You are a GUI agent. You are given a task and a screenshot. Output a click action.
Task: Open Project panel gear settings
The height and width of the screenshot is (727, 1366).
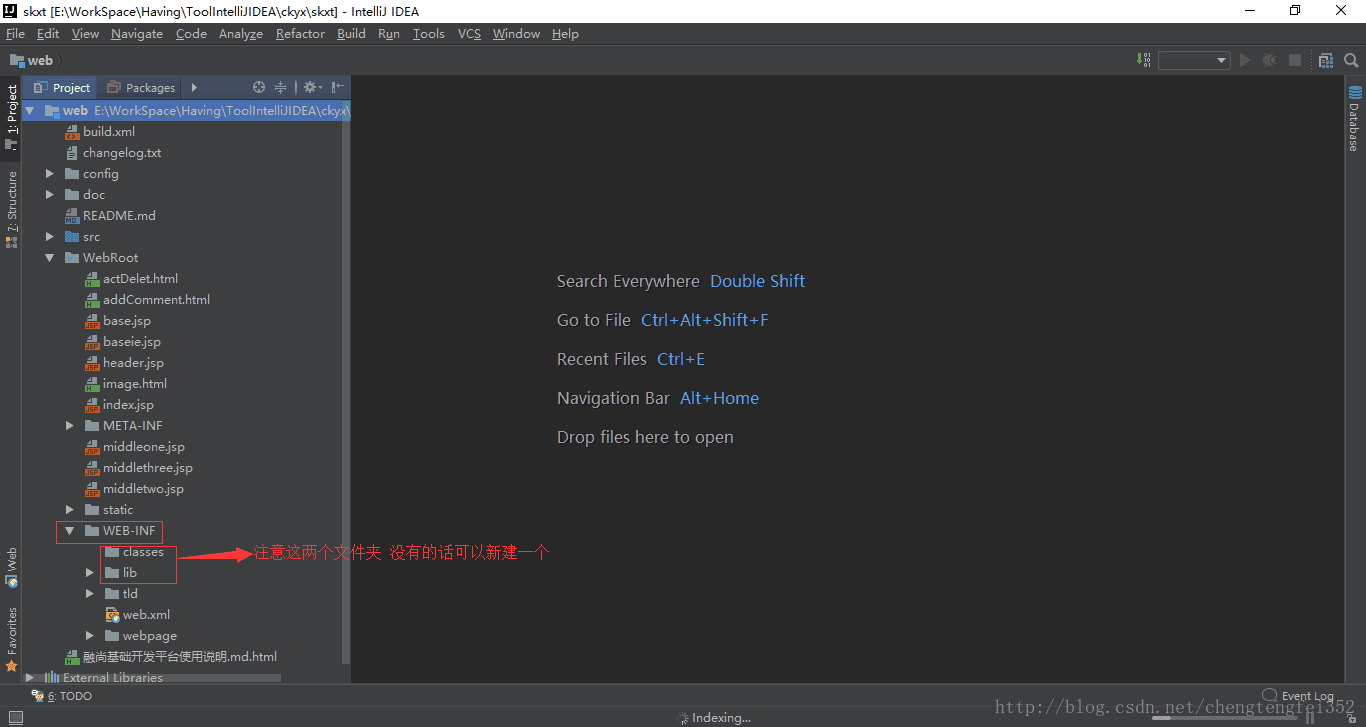point(312,87)
